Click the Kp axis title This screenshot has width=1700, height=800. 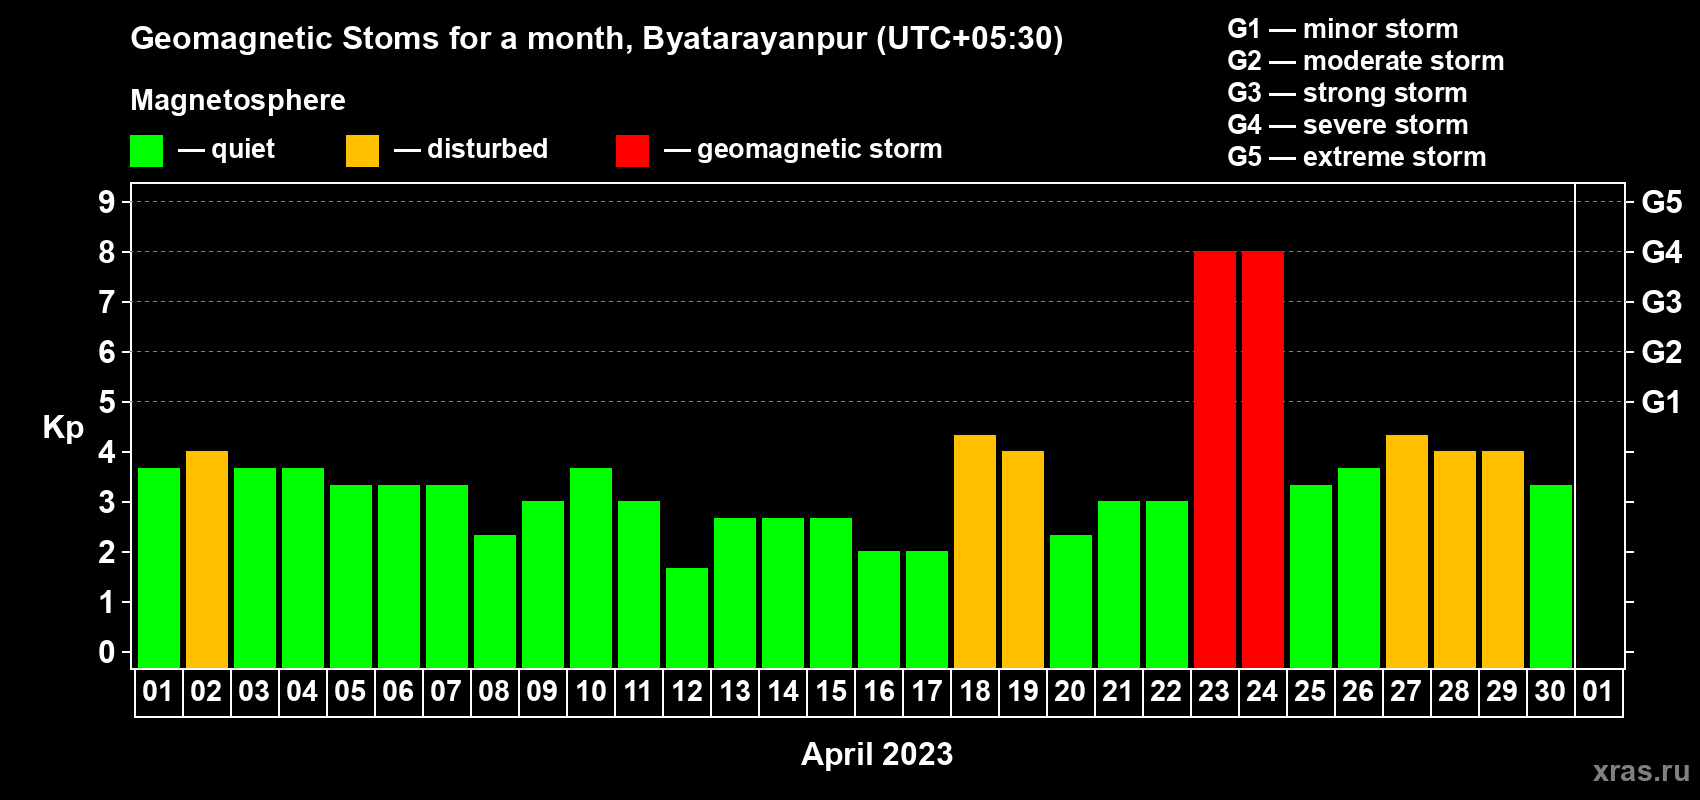point(63,428)
